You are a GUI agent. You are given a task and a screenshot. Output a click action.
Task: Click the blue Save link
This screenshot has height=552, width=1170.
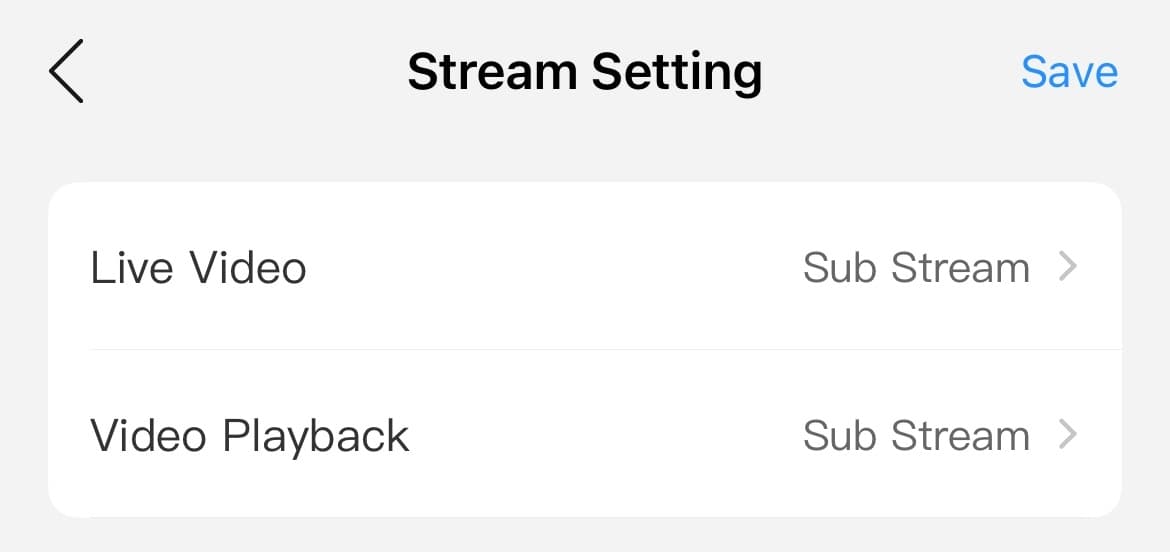pyautogui.click(x=1069, y=72)
